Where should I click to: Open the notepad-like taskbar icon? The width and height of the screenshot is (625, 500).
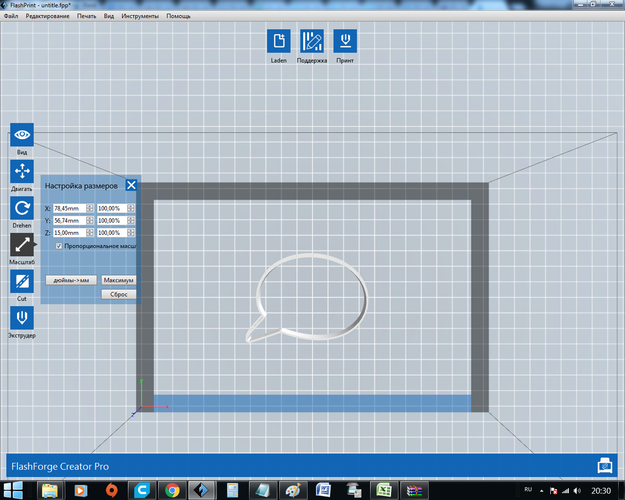click(x=263, y=490)
